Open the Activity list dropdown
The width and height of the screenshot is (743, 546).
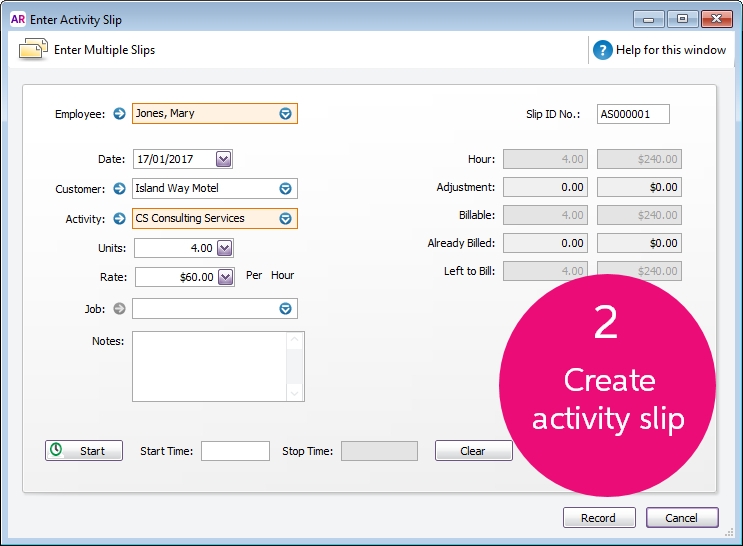tap(285, 218)
